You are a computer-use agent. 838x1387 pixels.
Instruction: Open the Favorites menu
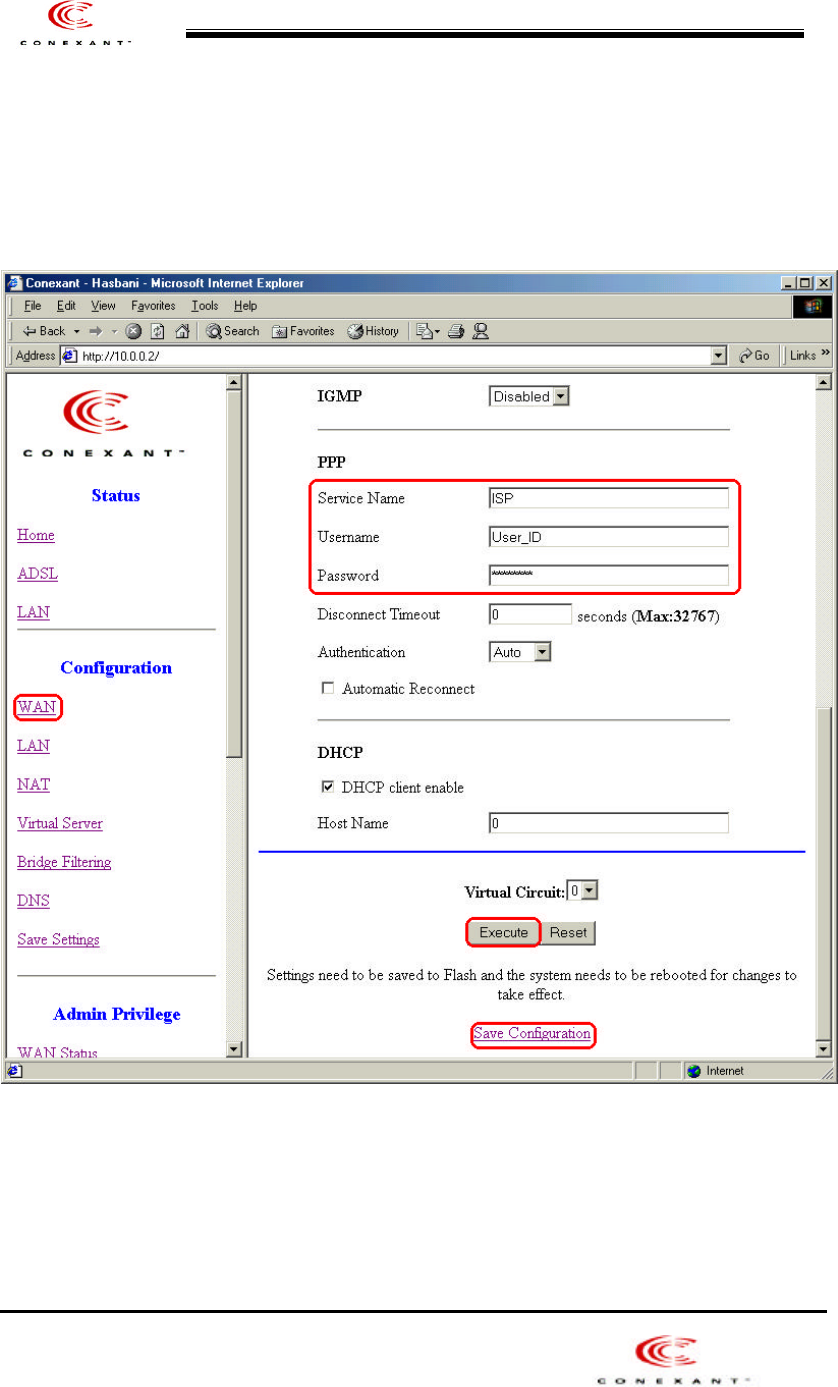[x=154, y=305]
